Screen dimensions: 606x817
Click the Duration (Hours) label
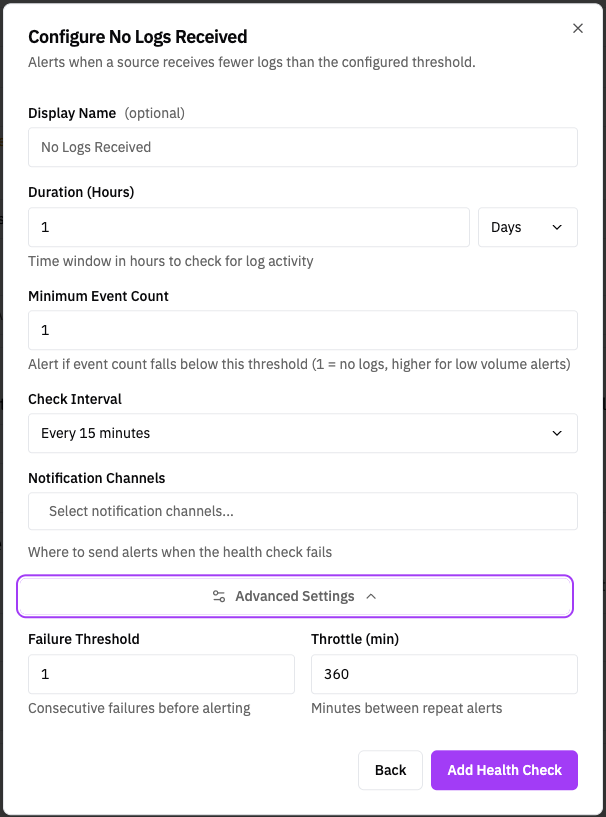click(x=80, y=192)
